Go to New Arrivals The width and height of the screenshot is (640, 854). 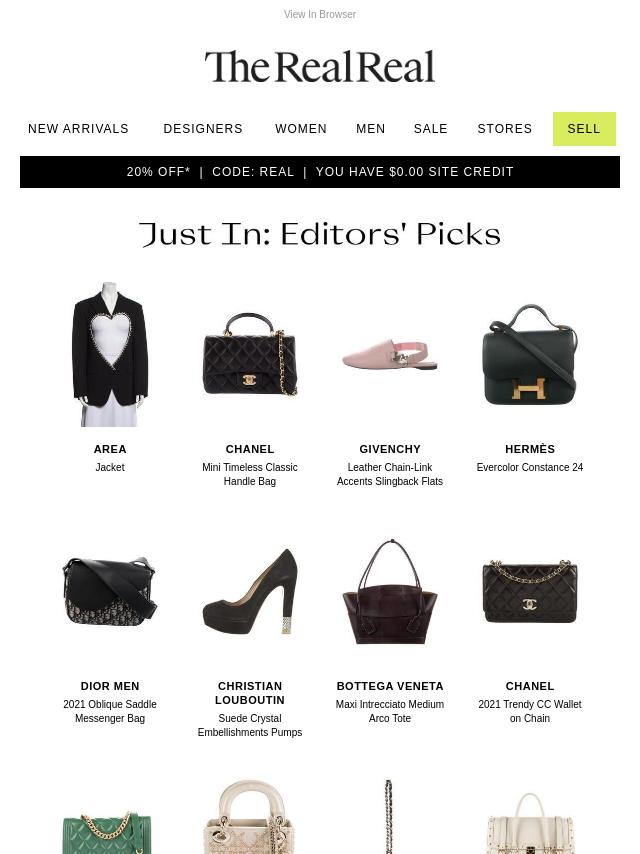tap(78, 129)
